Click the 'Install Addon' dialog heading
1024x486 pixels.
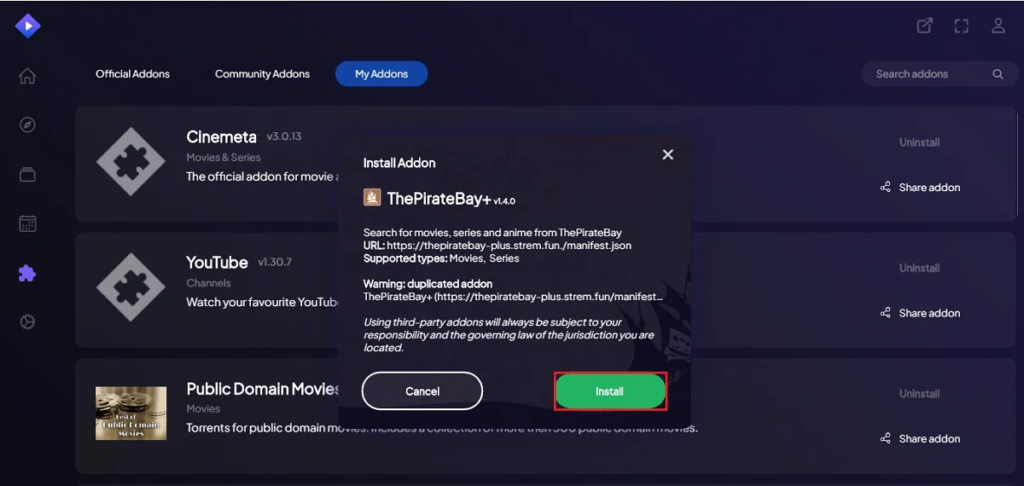click(x=399, y=163)
